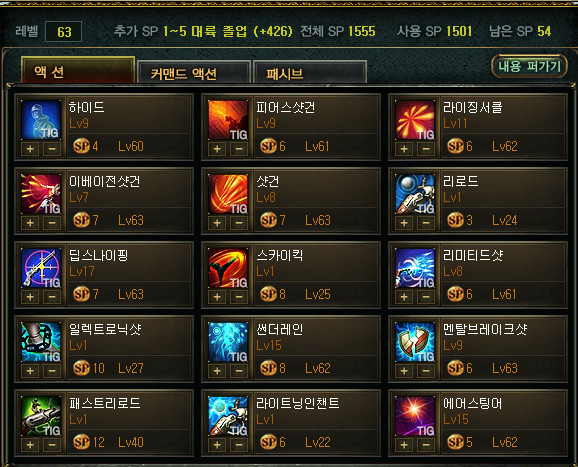The height and width of the screenshot is (467, 578).
Task: Decrease 라이트닝인챈트 level with minus button
Action: tap(239, 445)
